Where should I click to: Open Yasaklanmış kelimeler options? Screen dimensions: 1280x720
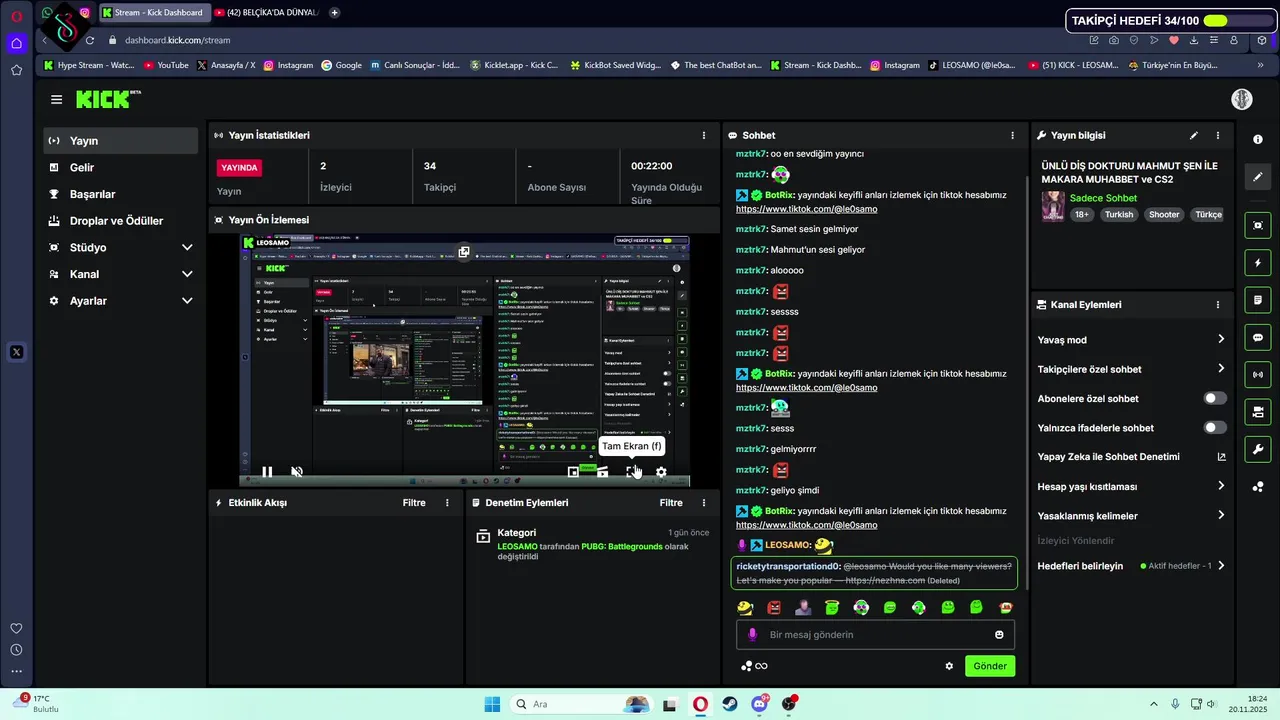pos(1131,516)
